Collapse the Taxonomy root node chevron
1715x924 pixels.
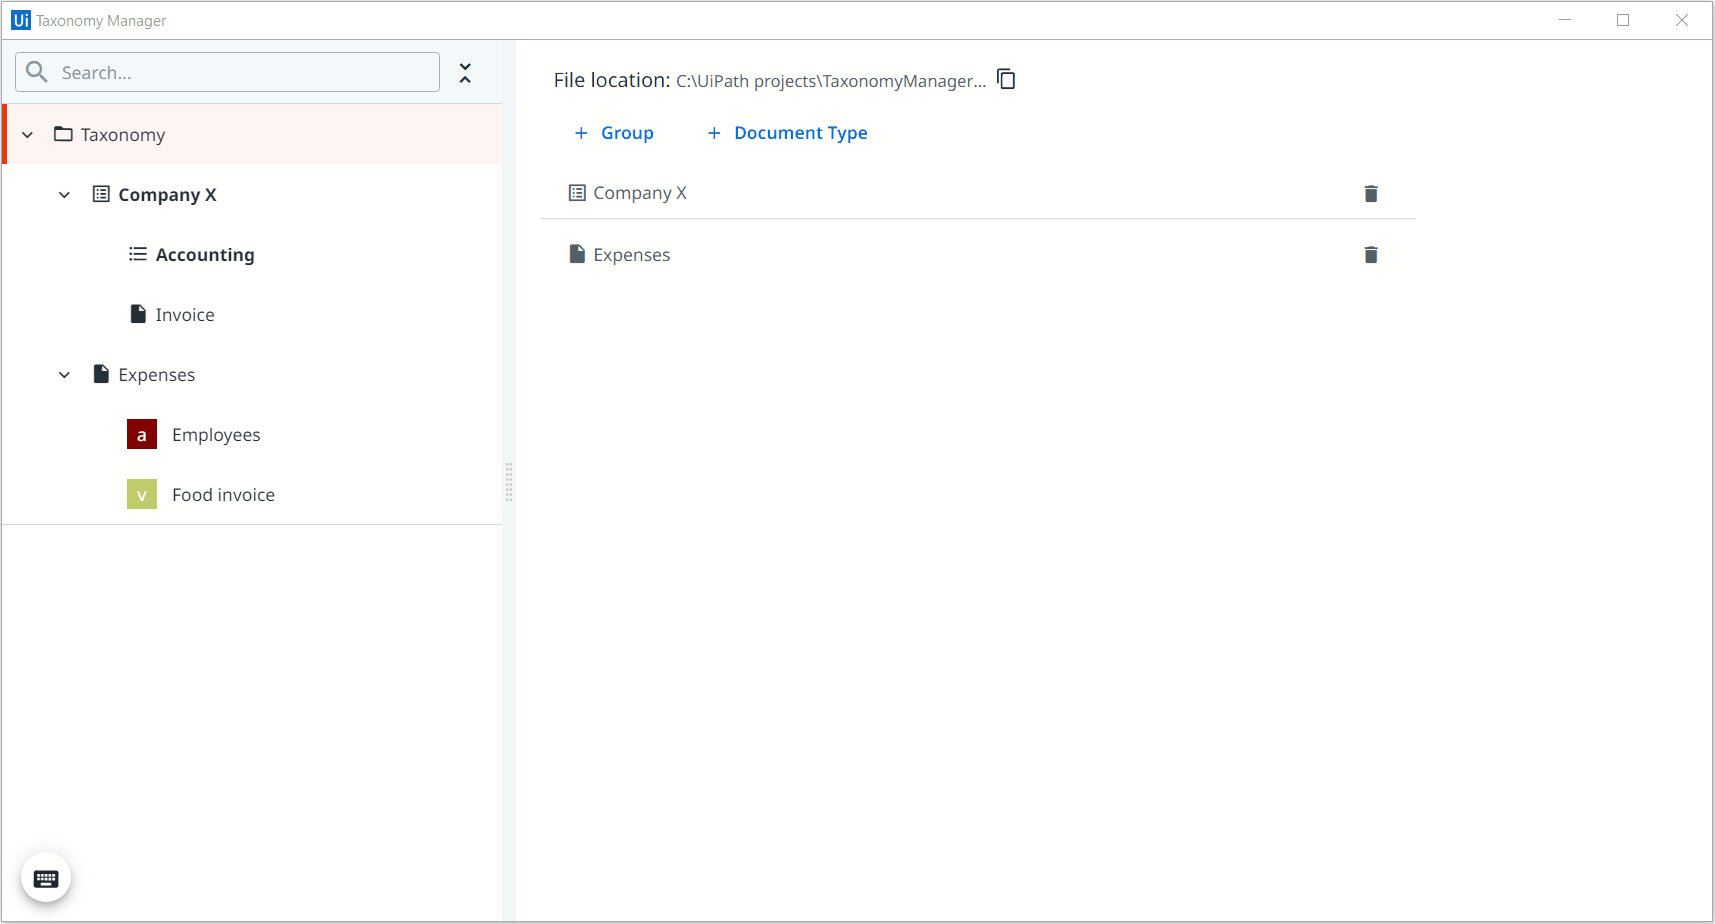coord(28,135)
